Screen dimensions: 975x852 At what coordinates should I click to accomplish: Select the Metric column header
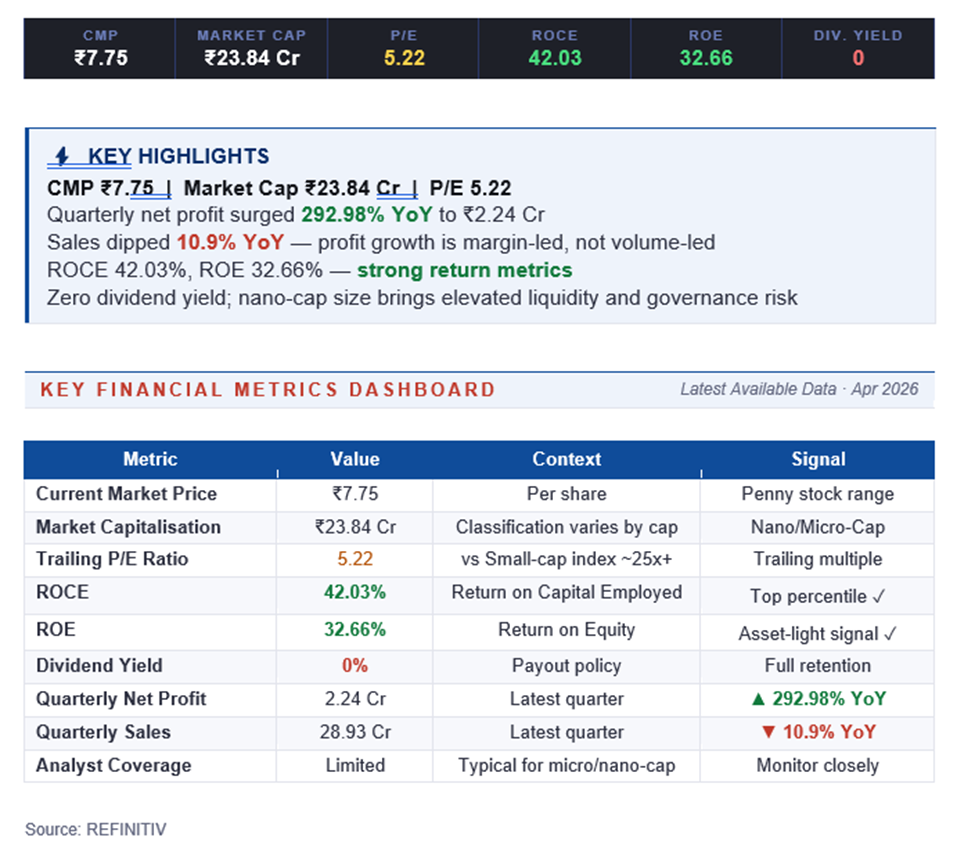tap(150, 460)
